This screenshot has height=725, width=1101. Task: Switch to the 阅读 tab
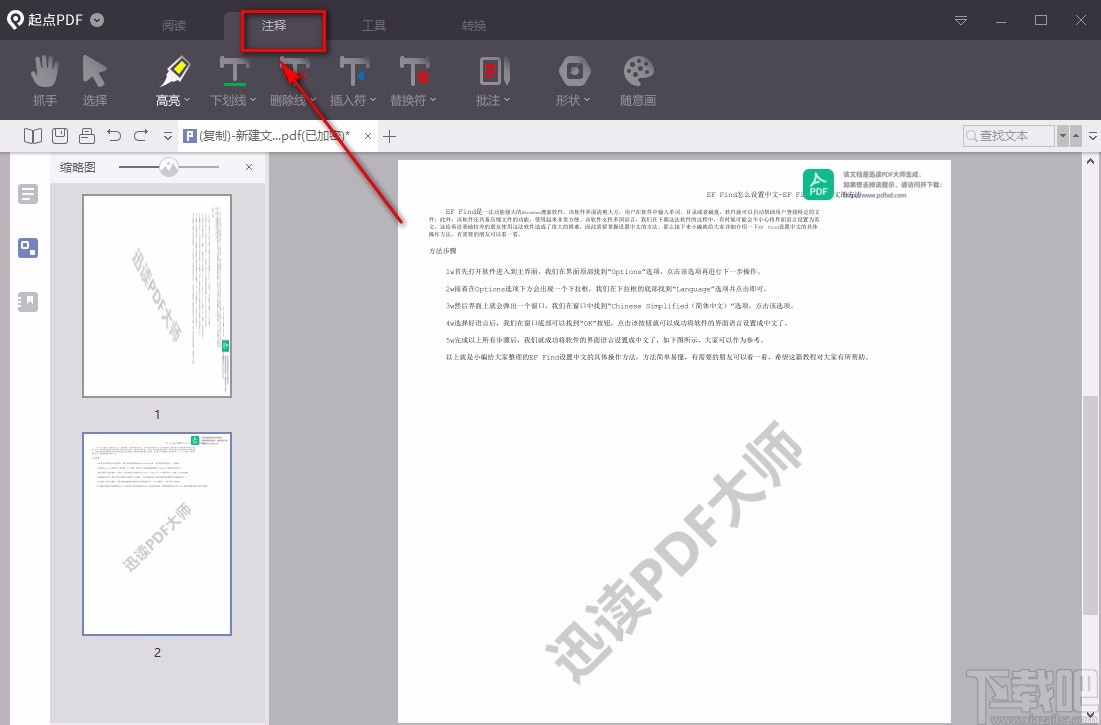[x=174, y=26]
